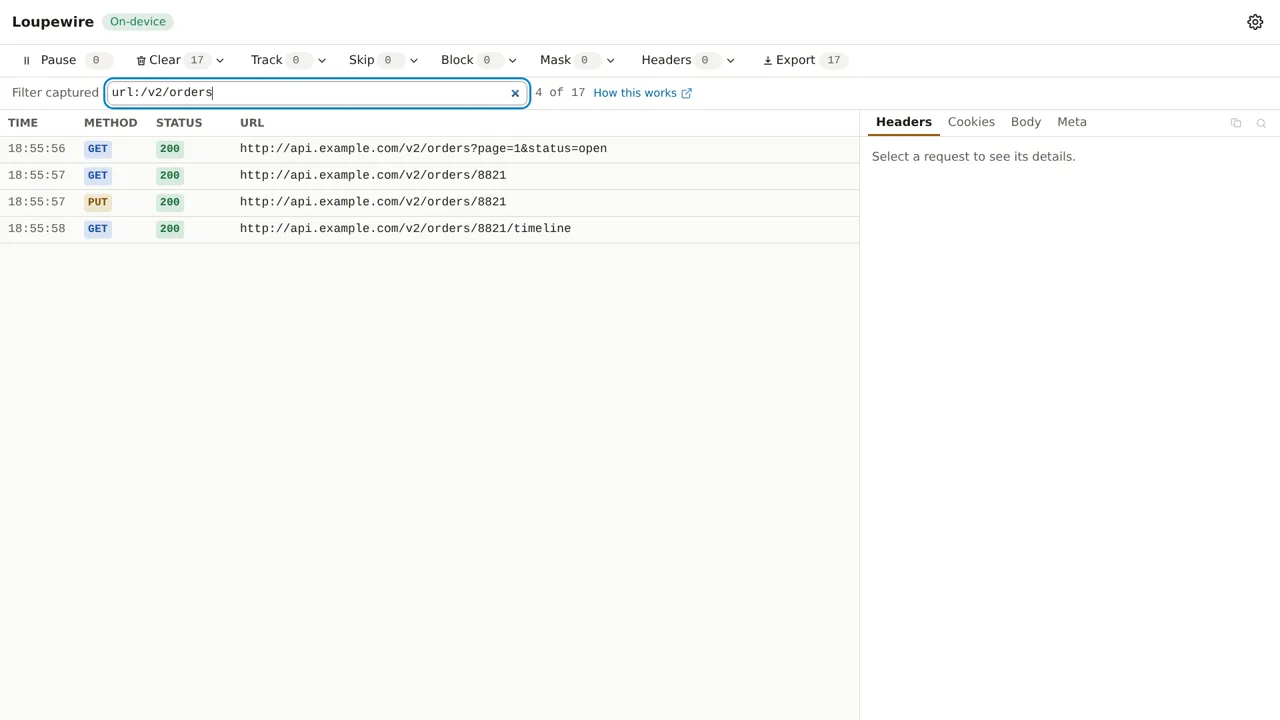Screen dimensions: 1280x720
Task: Expand the Clear dropdown arrow
Action: [x=220, y=61]
